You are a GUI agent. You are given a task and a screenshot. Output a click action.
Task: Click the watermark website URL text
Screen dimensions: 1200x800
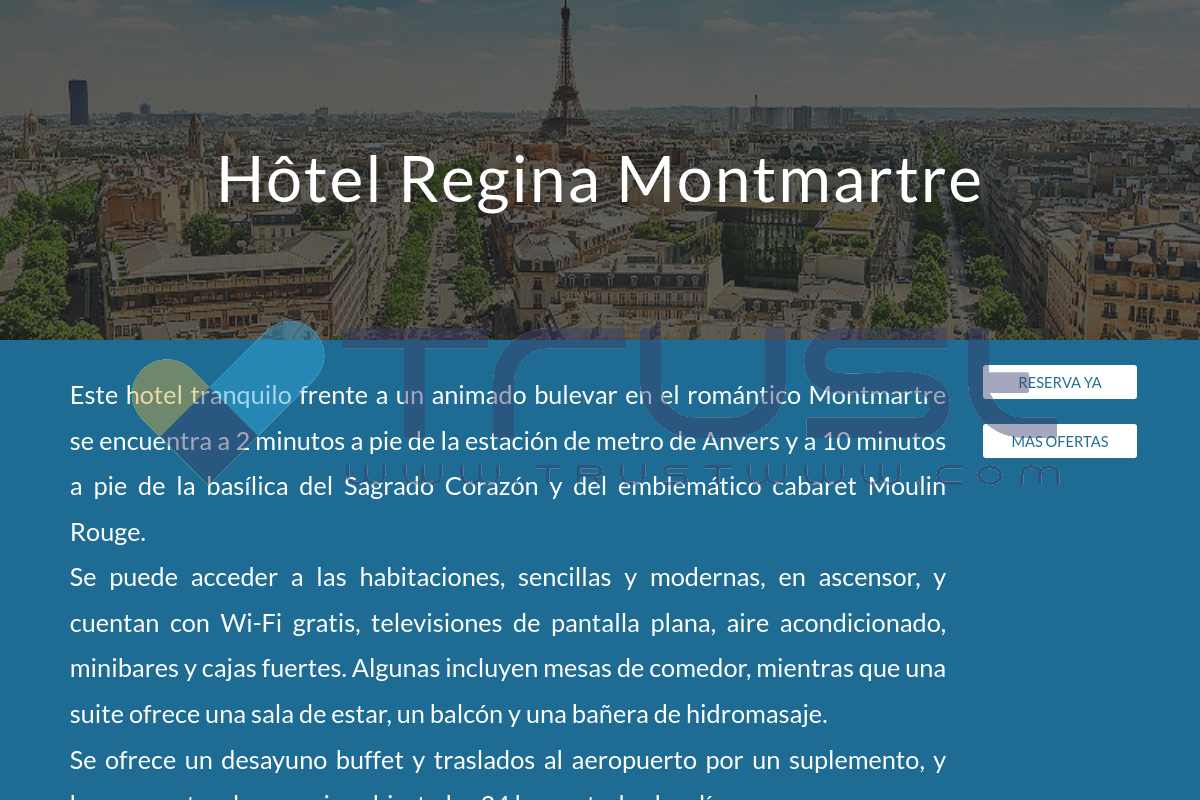click(x=700, y=475)
